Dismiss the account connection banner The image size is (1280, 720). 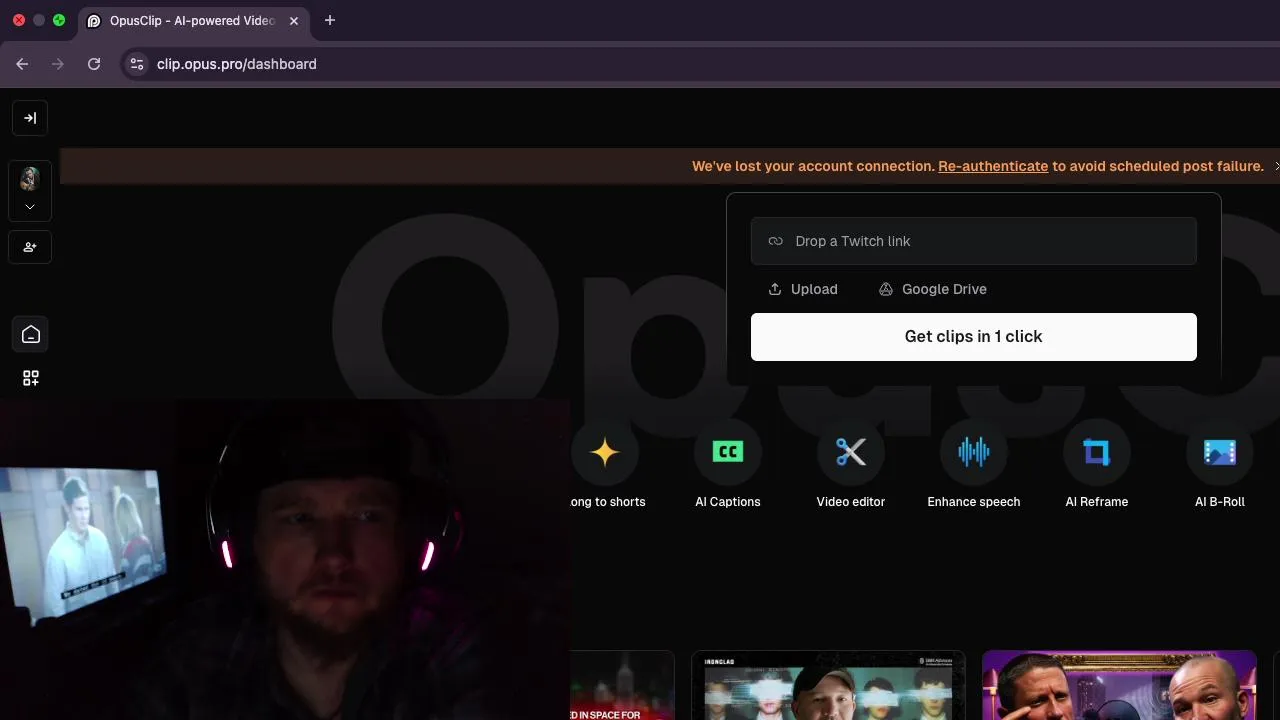tap(1276, 166)
